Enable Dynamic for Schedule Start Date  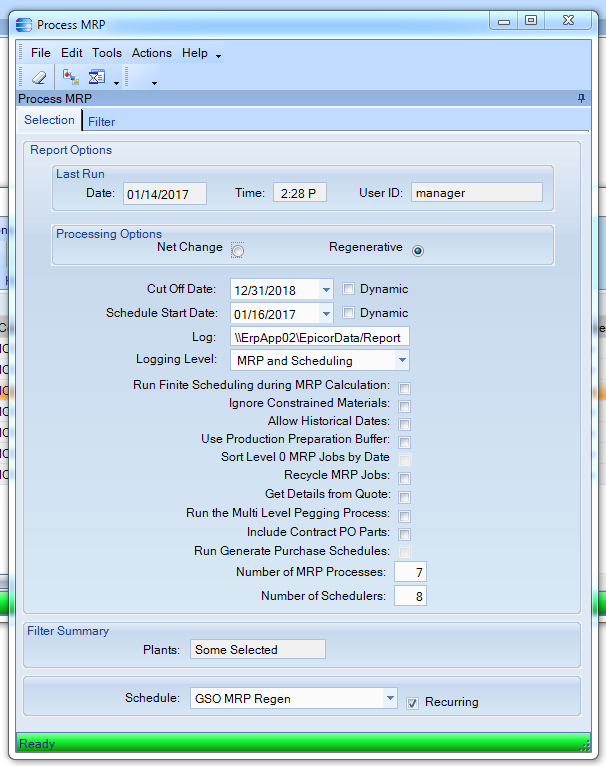coord(348,313)
